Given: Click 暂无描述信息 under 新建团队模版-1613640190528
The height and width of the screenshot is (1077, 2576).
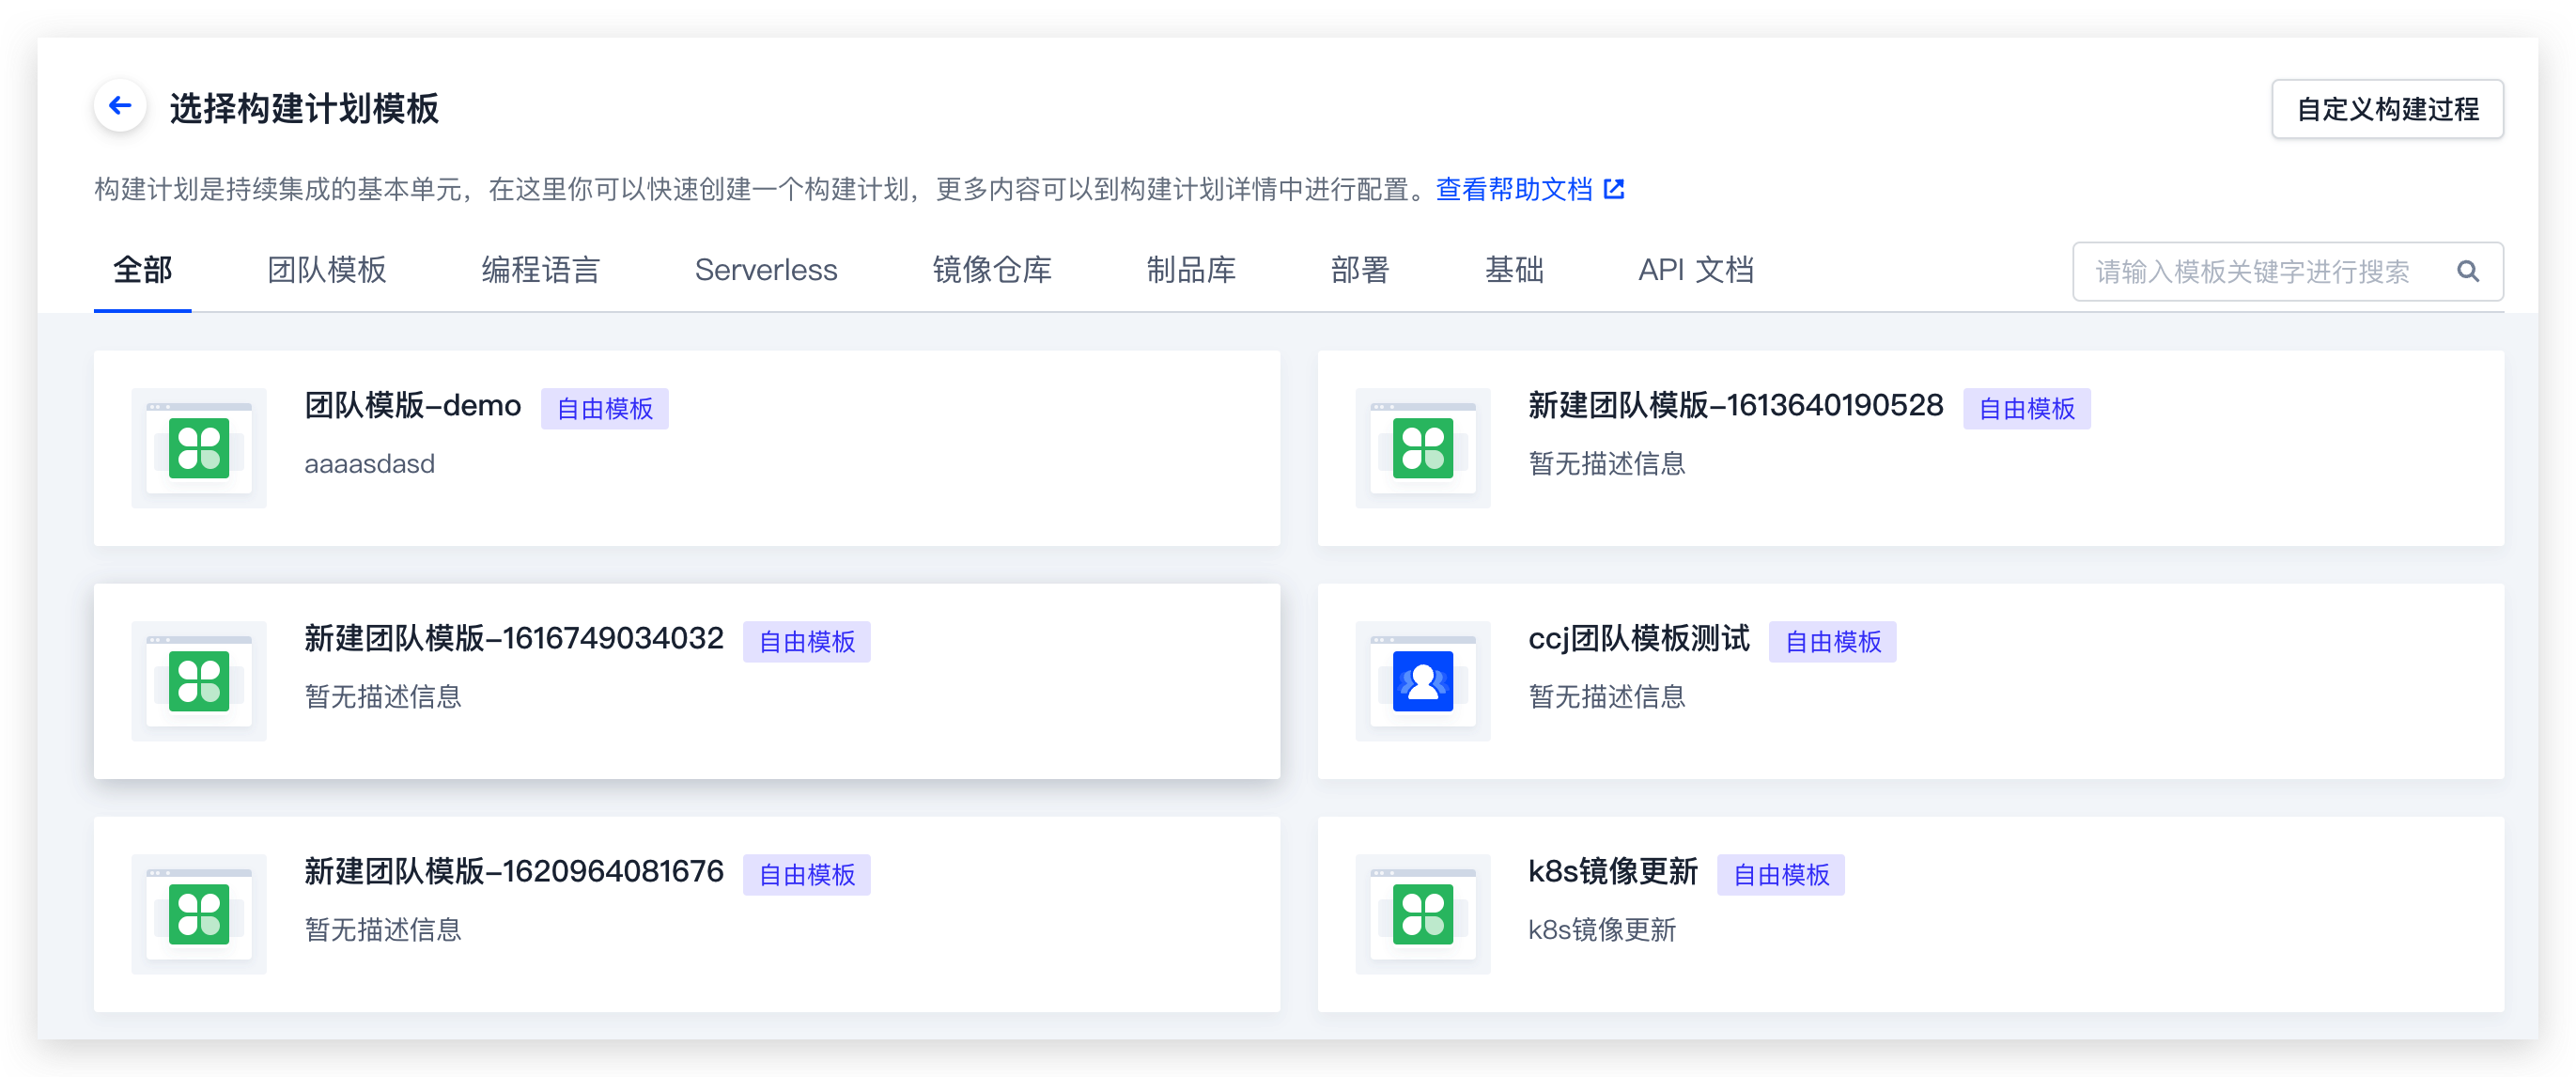Looking at the screenshot, I should coord(1607,464).
